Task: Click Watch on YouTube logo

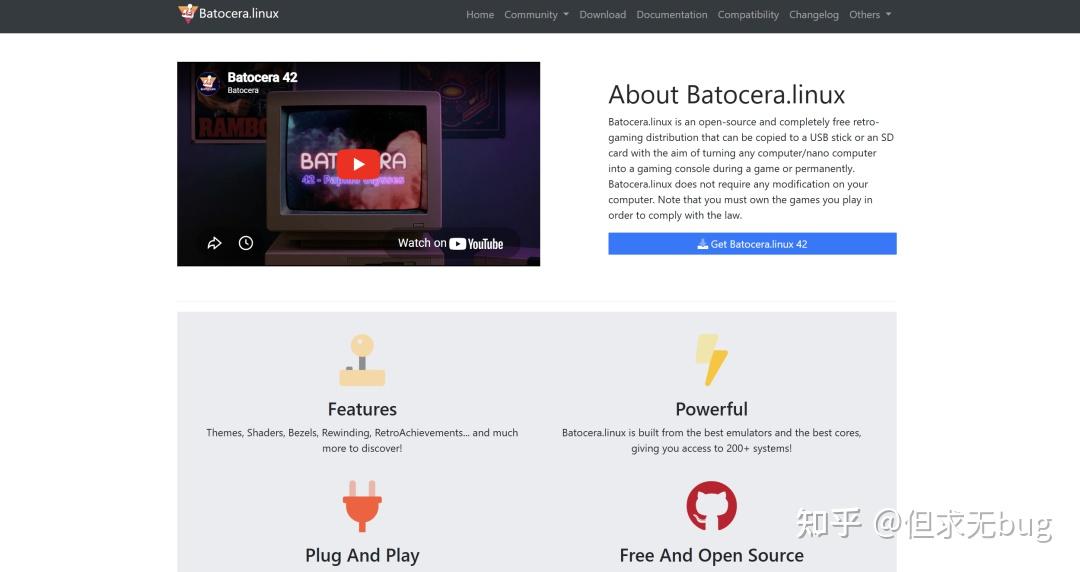Action: click(450, 243)
